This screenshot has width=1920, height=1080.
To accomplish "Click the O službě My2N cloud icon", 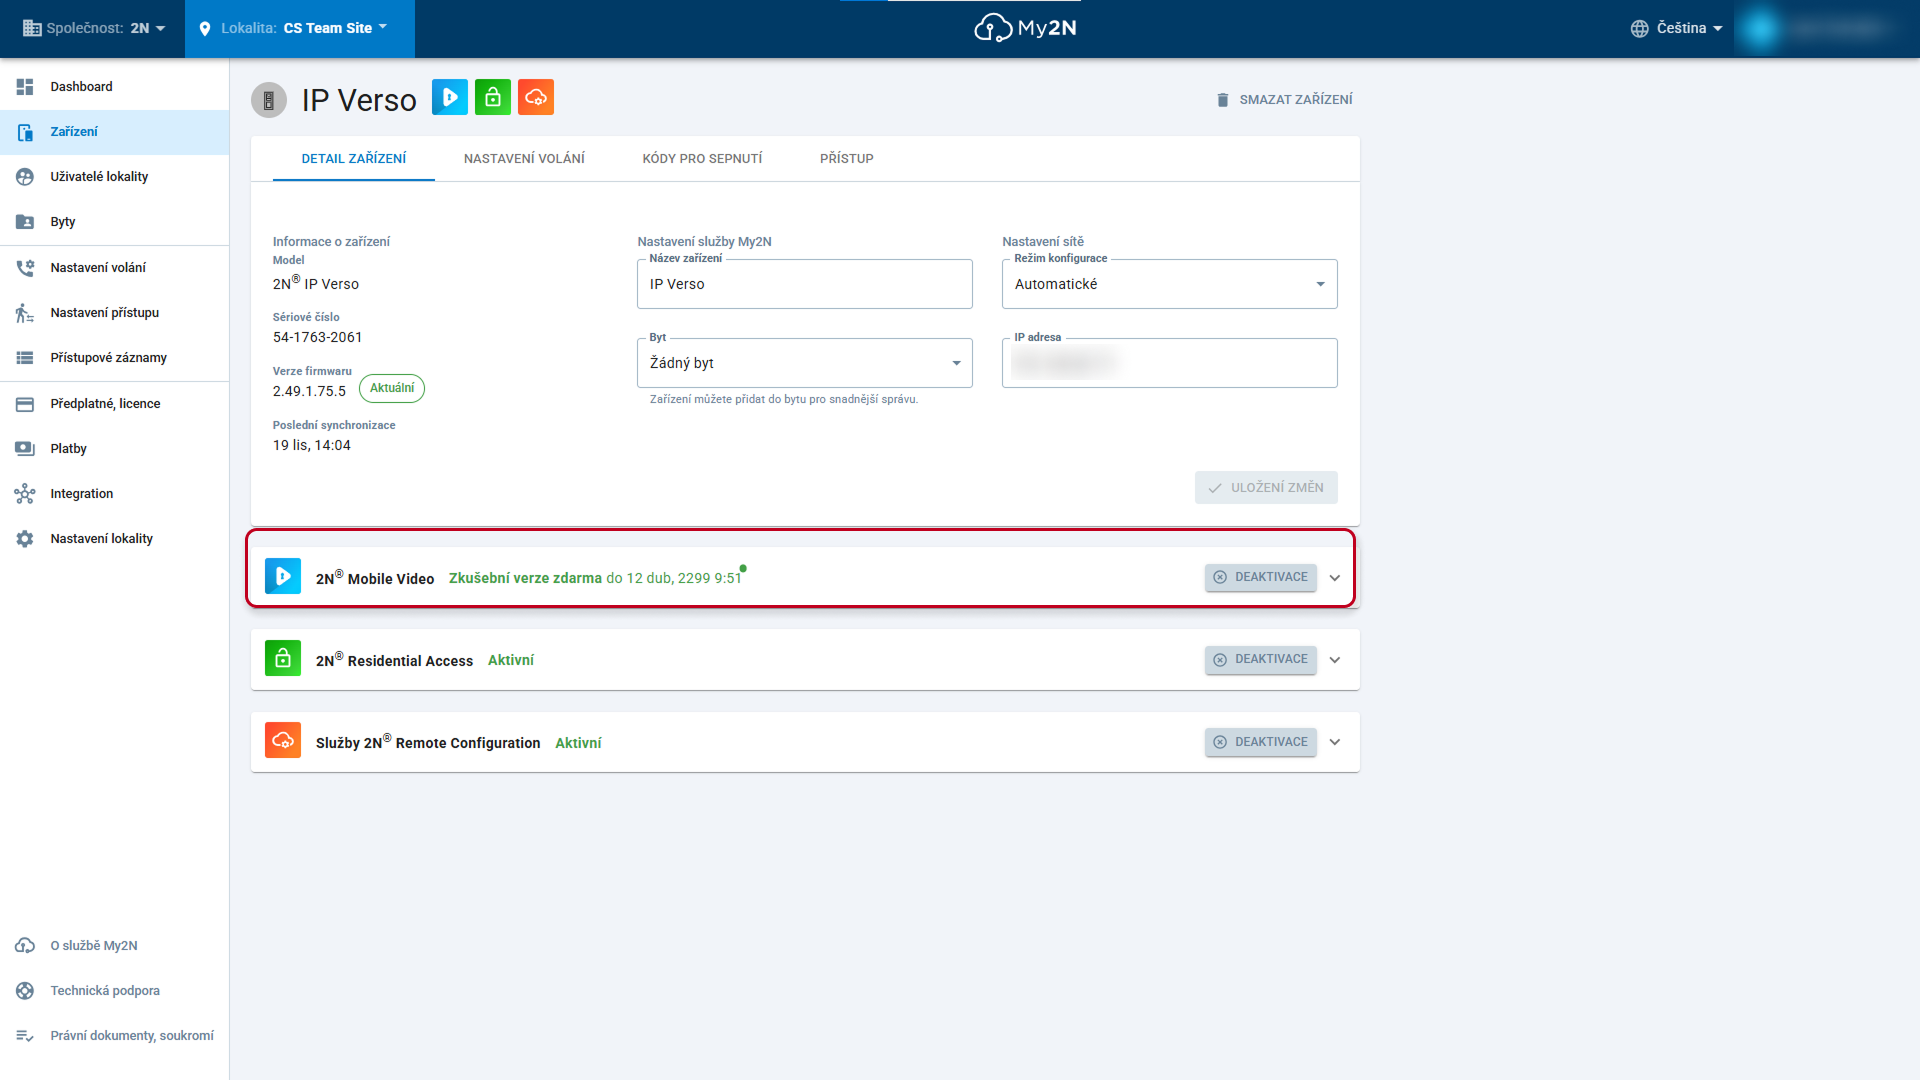I will pyautogui.click(x=25, y=946).
